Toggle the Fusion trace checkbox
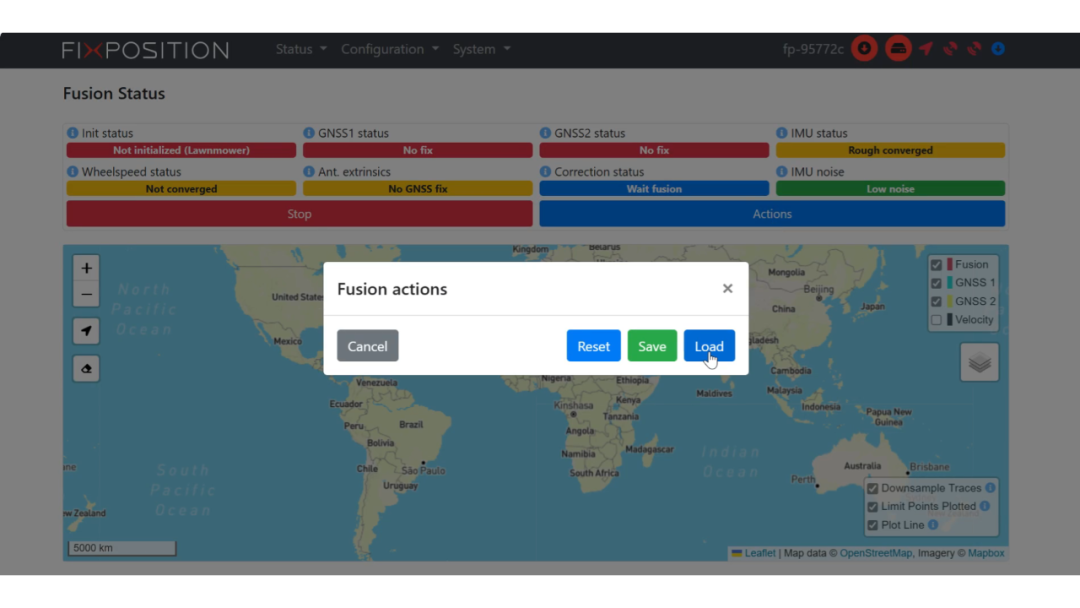The image size is (1080, 608). pos(936,265)
